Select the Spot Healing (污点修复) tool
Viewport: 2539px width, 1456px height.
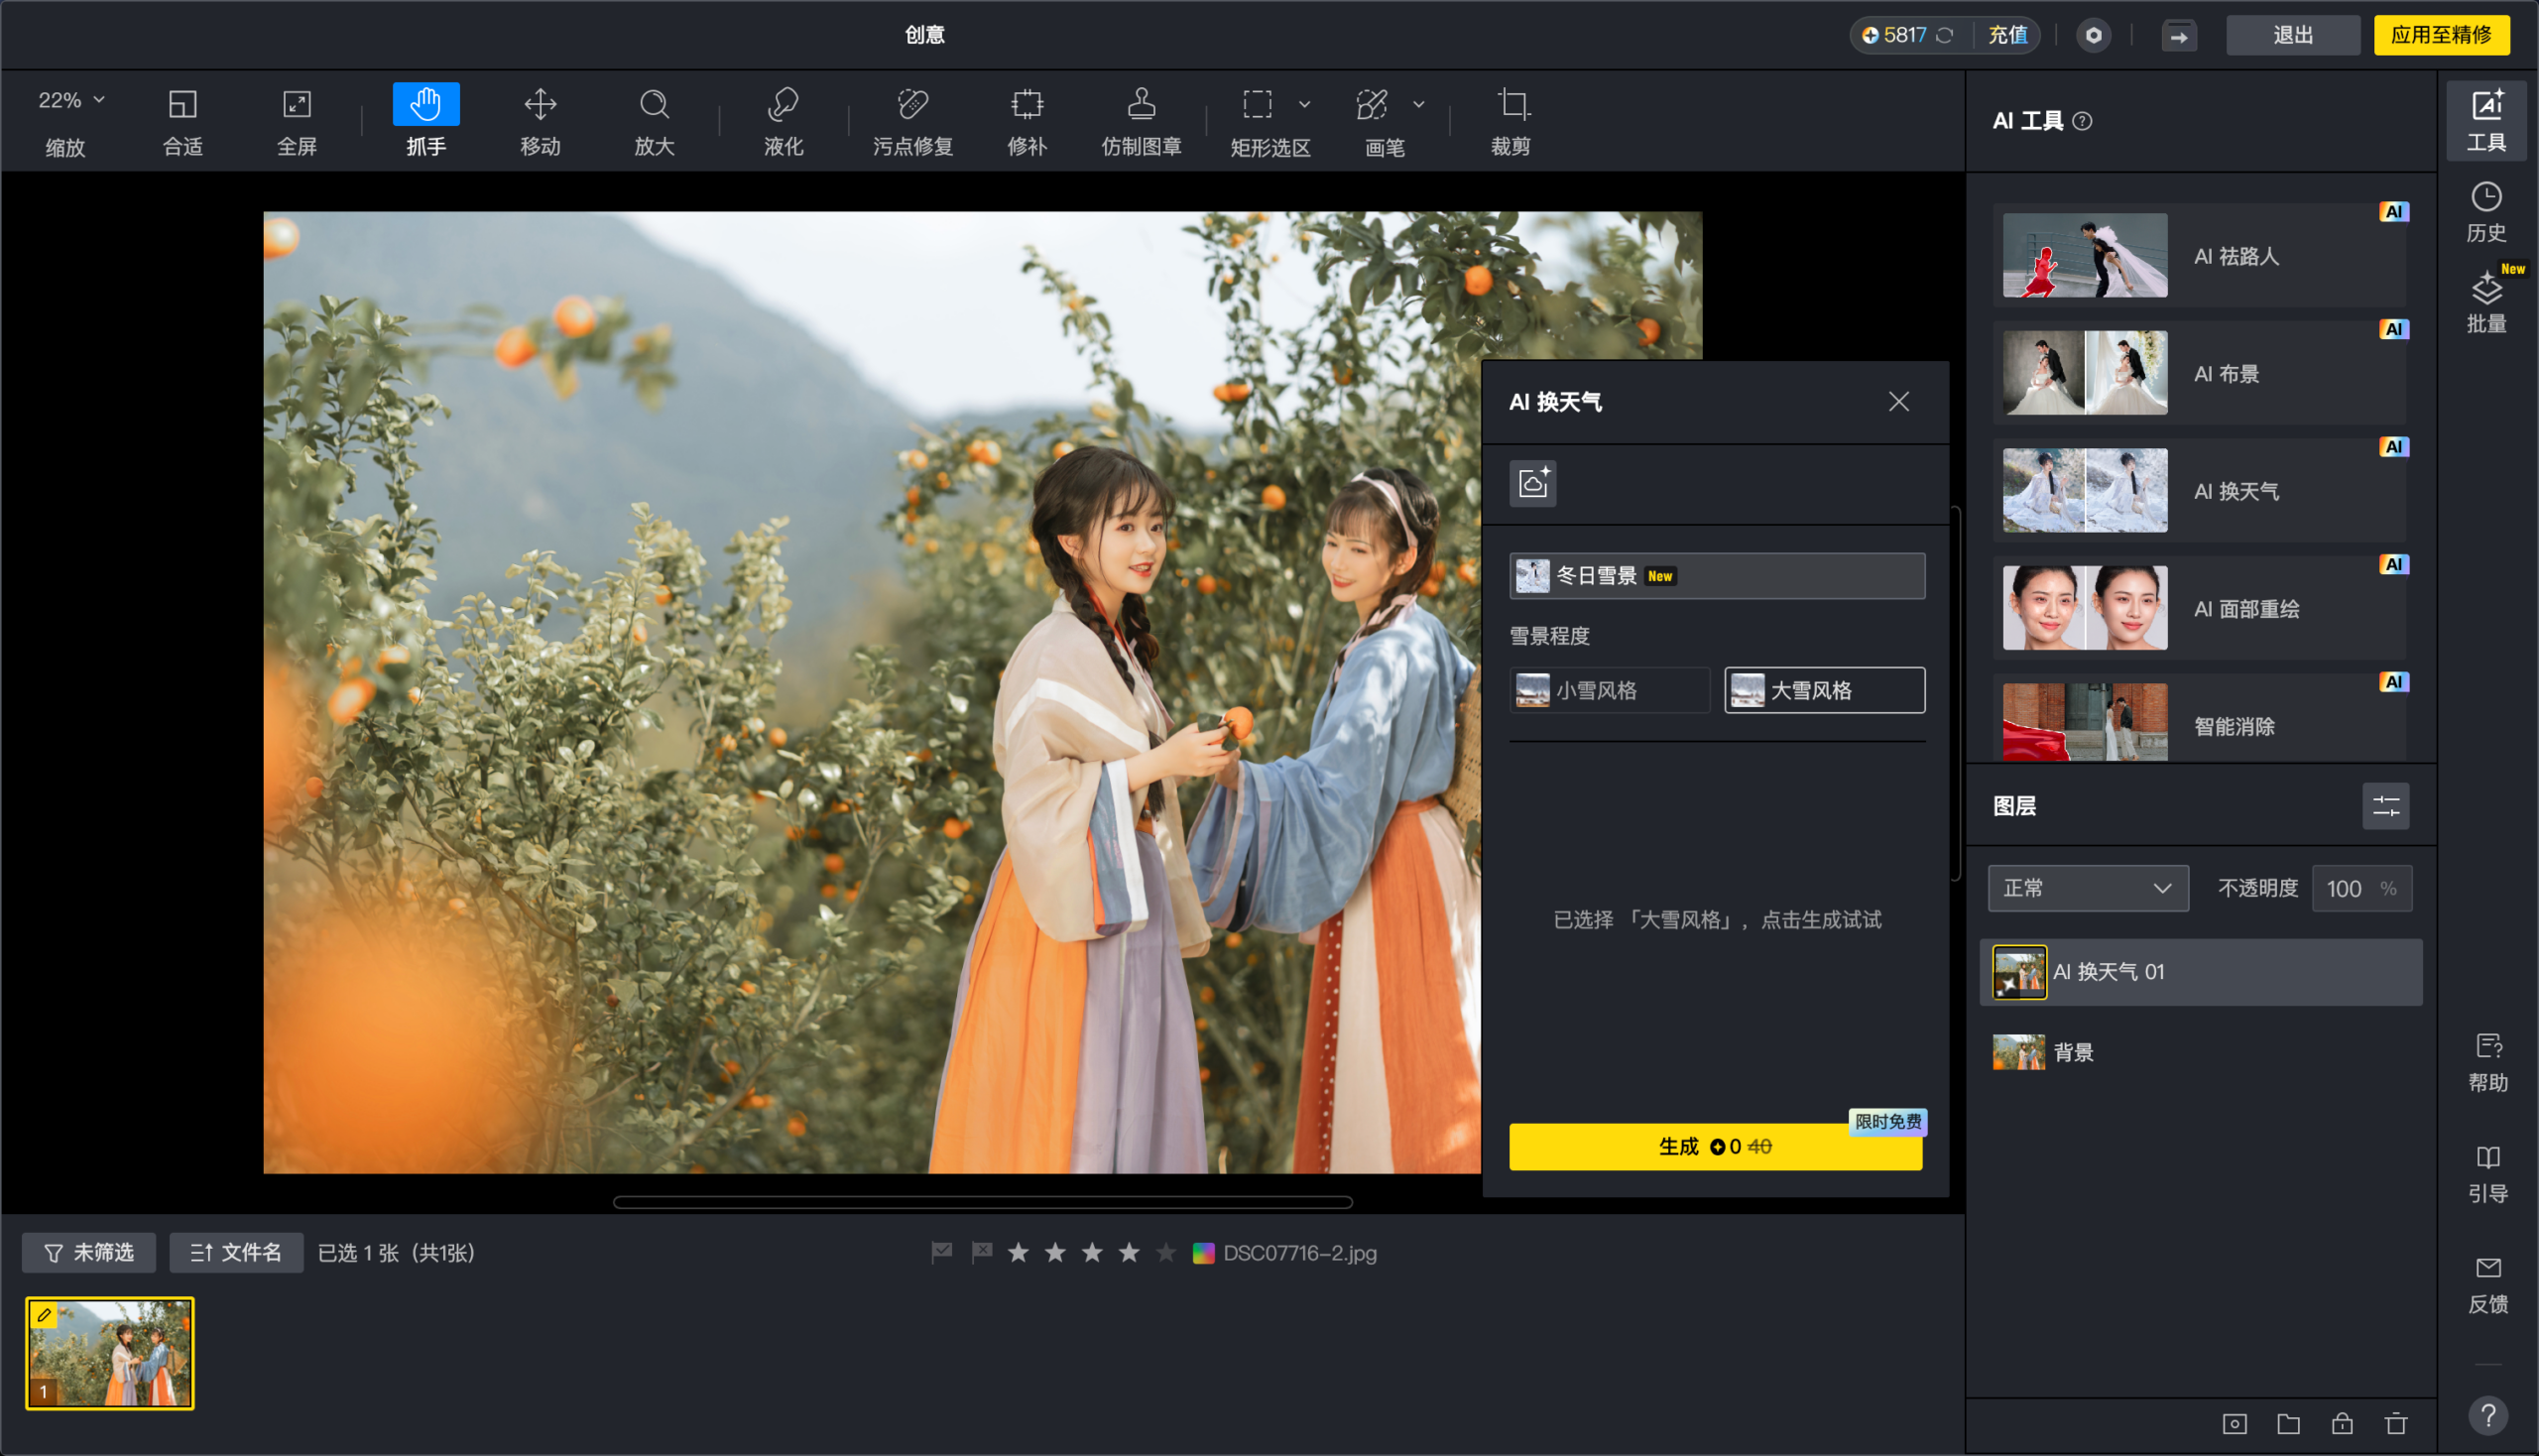click(x=912, y=120)
